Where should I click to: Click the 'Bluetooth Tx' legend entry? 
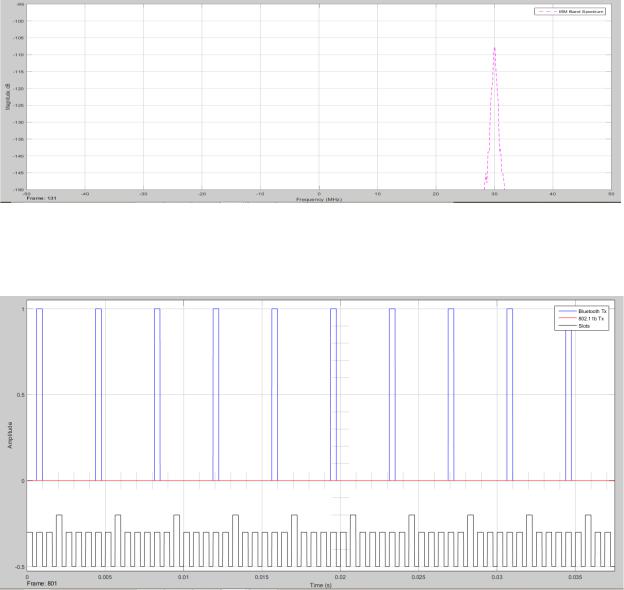581,311
